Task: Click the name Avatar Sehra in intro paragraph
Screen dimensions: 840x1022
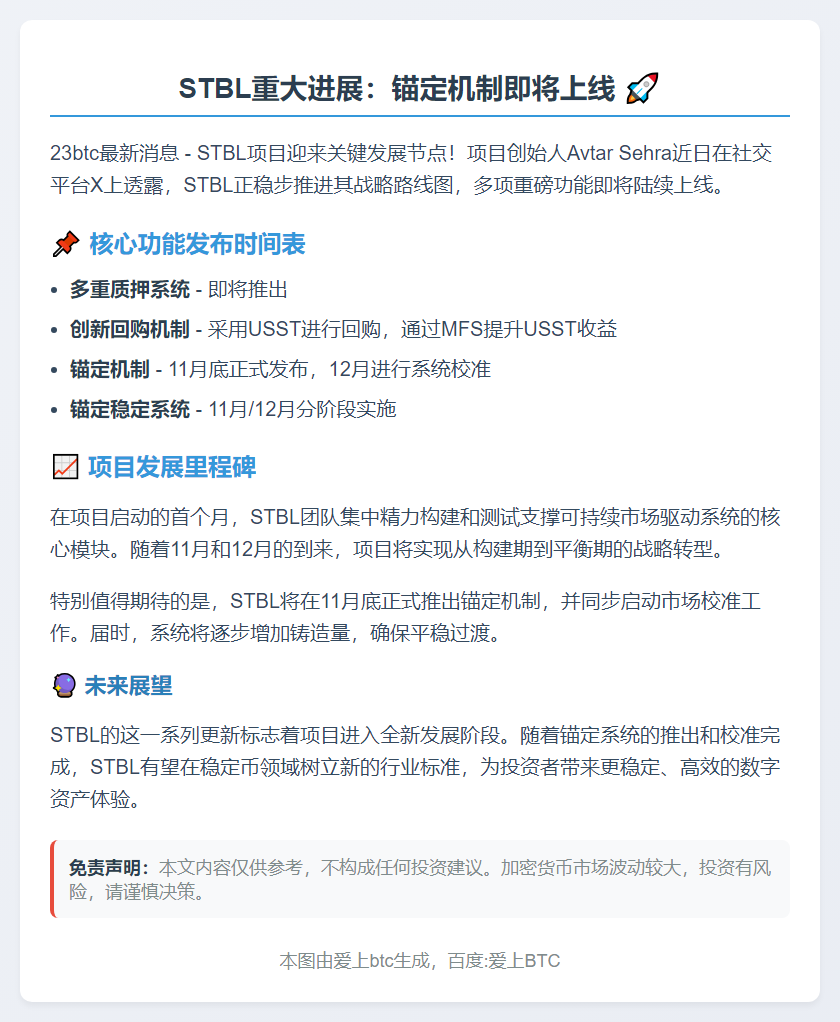Action: [619, 153]
